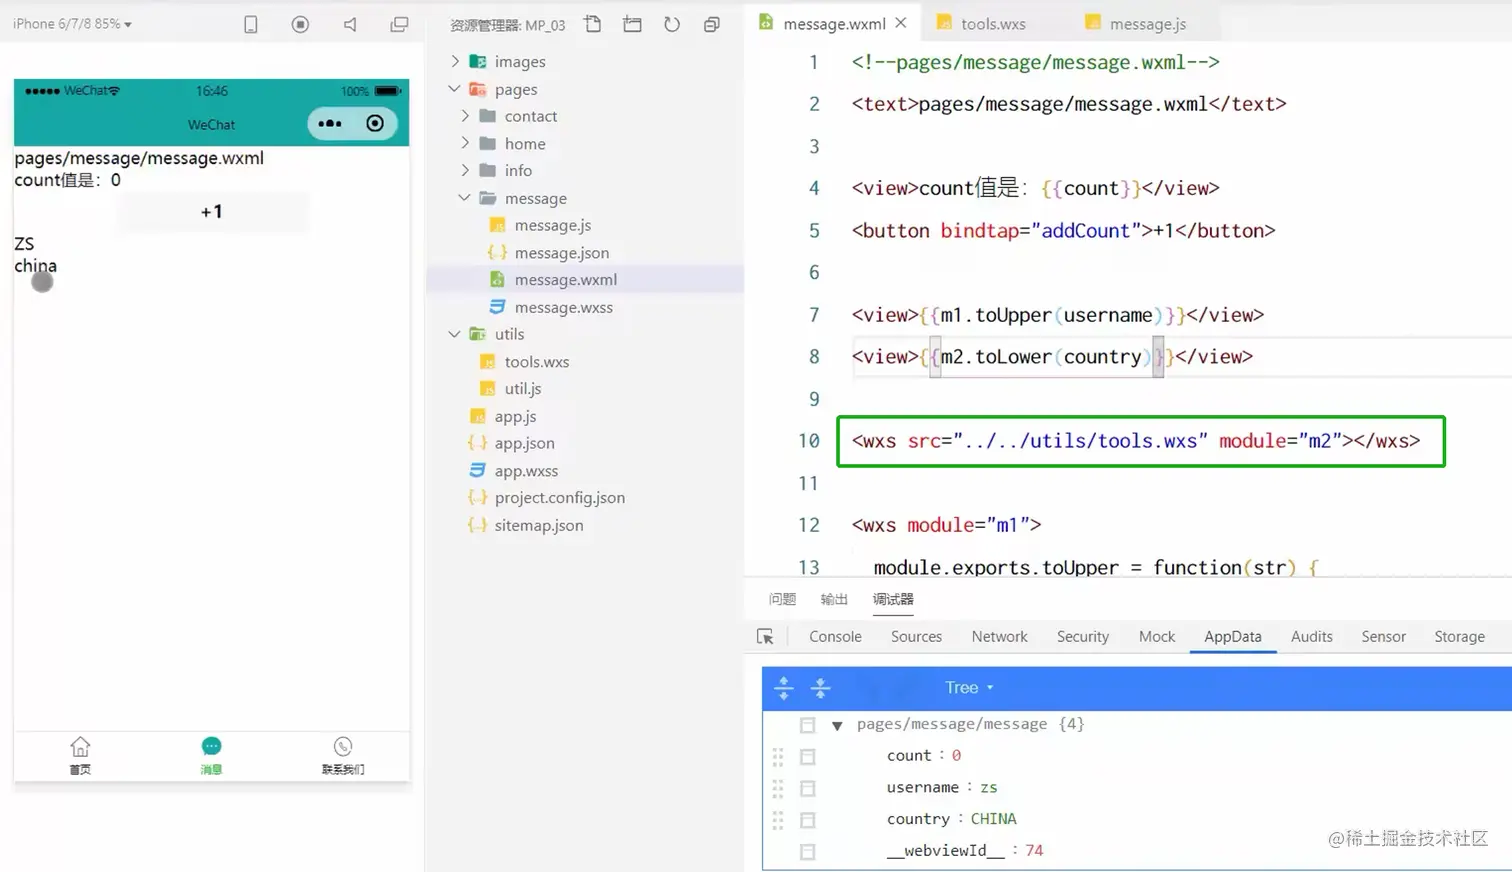Open the Console tab

click(835, 636)
